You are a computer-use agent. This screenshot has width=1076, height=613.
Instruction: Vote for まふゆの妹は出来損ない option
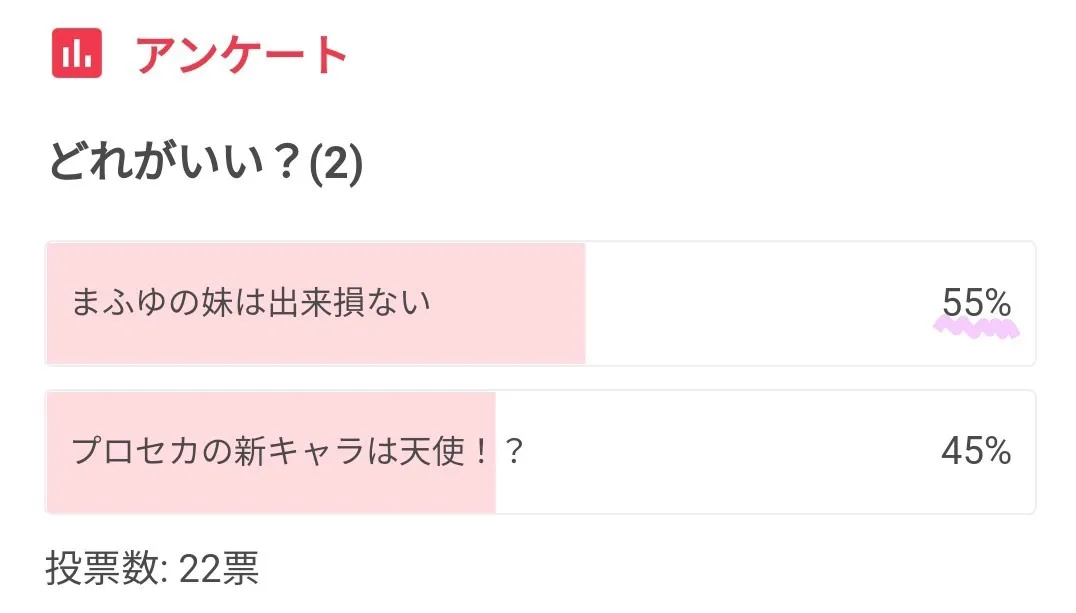[x=251, y=303]
